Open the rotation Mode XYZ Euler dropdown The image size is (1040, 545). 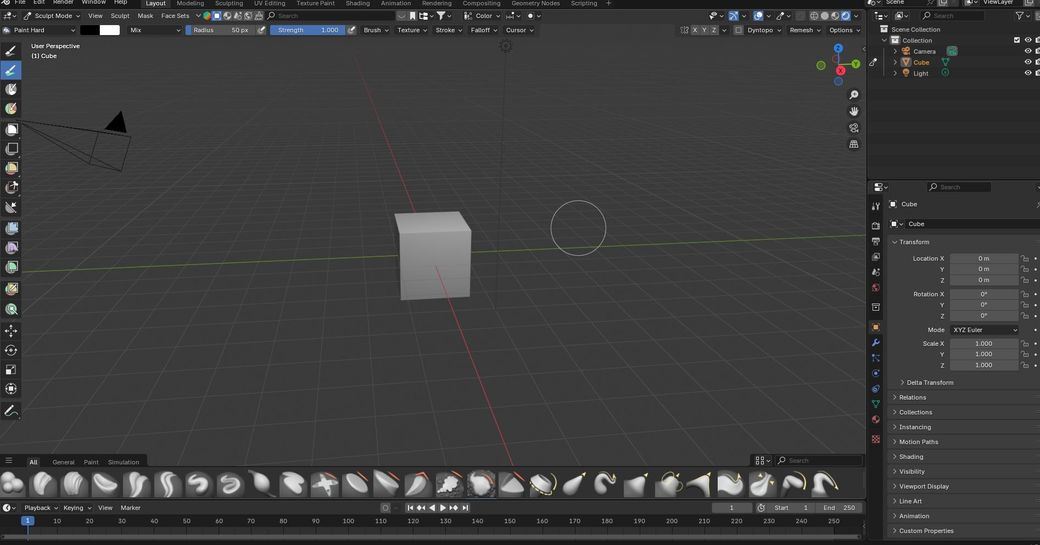[984, 330]
